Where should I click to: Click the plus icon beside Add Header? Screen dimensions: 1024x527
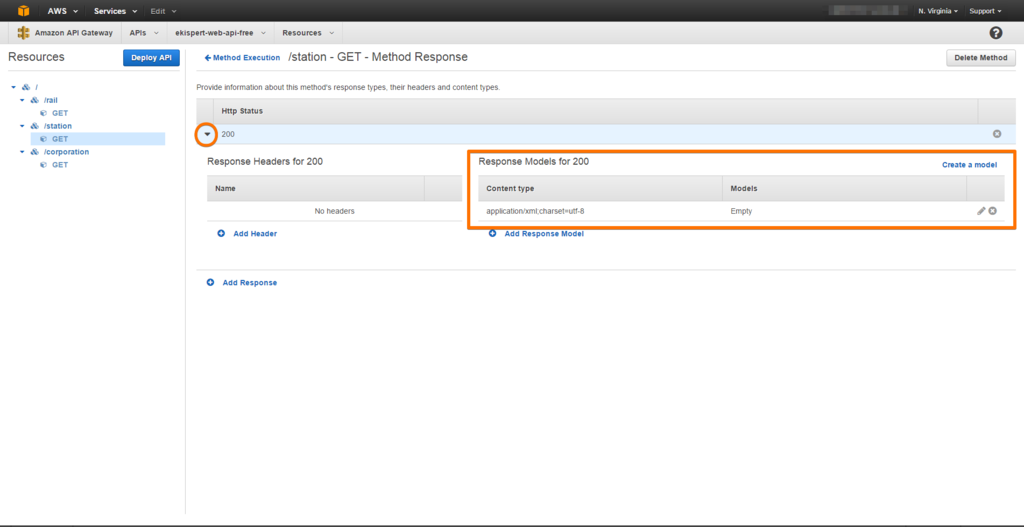pyautogui.click(x=221, y=233)
